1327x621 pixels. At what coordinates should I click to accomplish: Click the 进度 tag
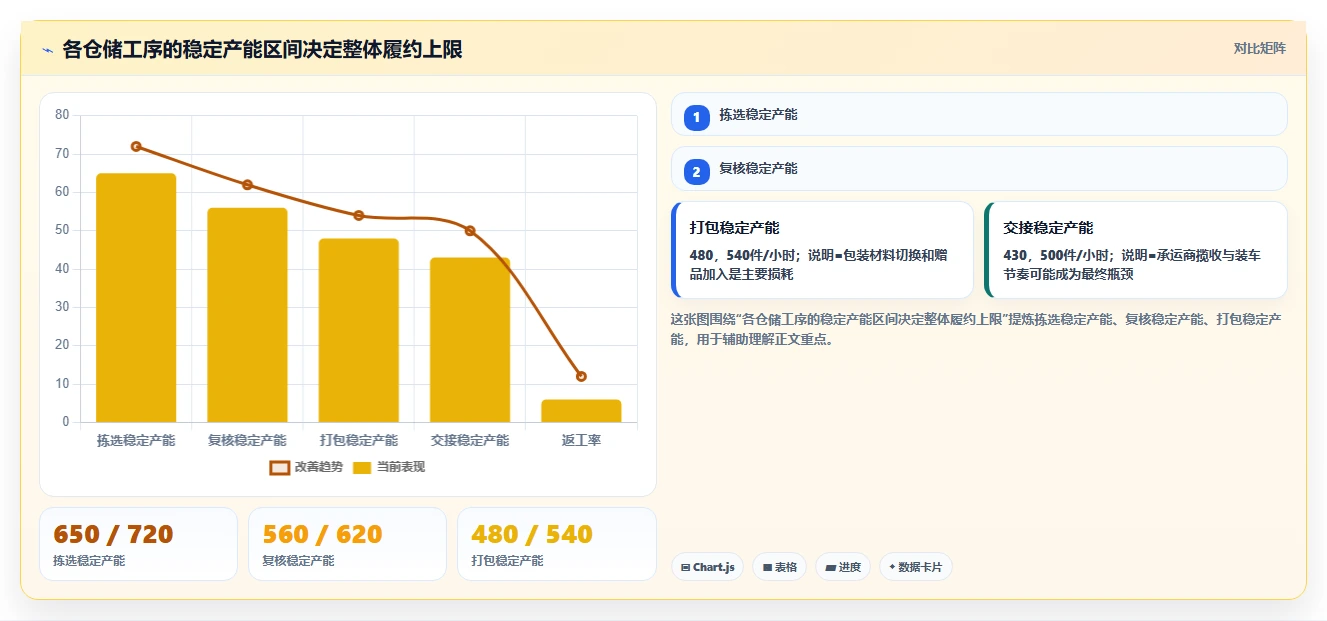point(843,567)
